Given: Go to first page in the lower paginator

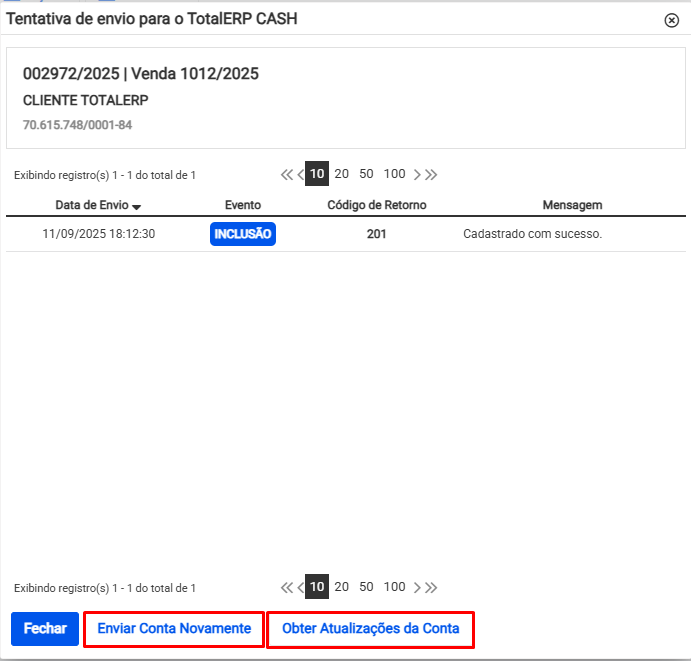Looking at the screenshot, I should click(x=287, y=588).
